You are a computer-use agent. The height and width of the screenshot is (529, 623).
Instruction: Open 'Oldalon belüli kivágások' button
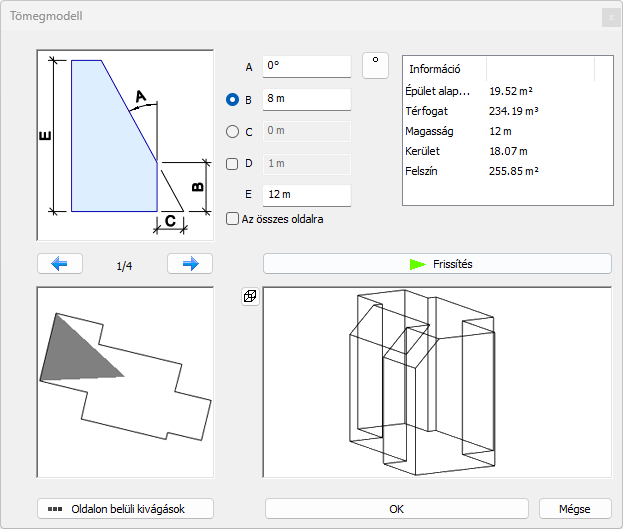click(126, 508)
